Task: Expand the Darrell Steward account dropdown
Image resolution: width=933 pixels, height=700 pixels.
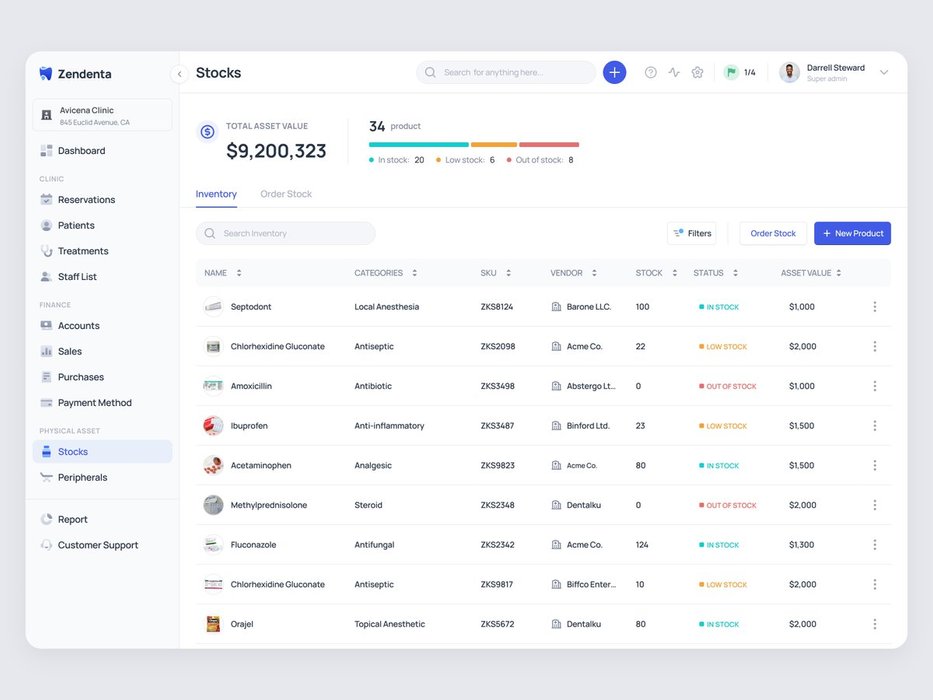Action: (x=883, y=72)
